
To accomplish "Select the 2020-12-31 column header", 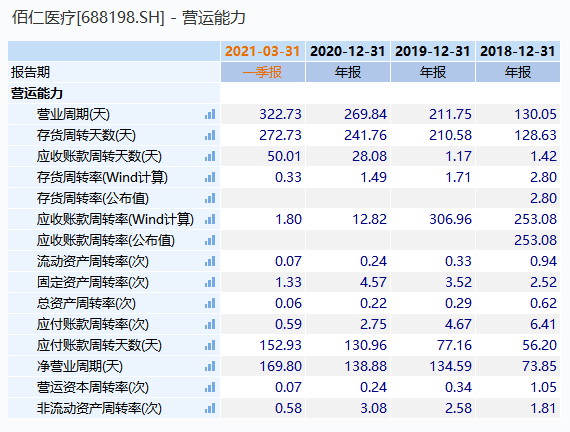I will tap(348, 51).
